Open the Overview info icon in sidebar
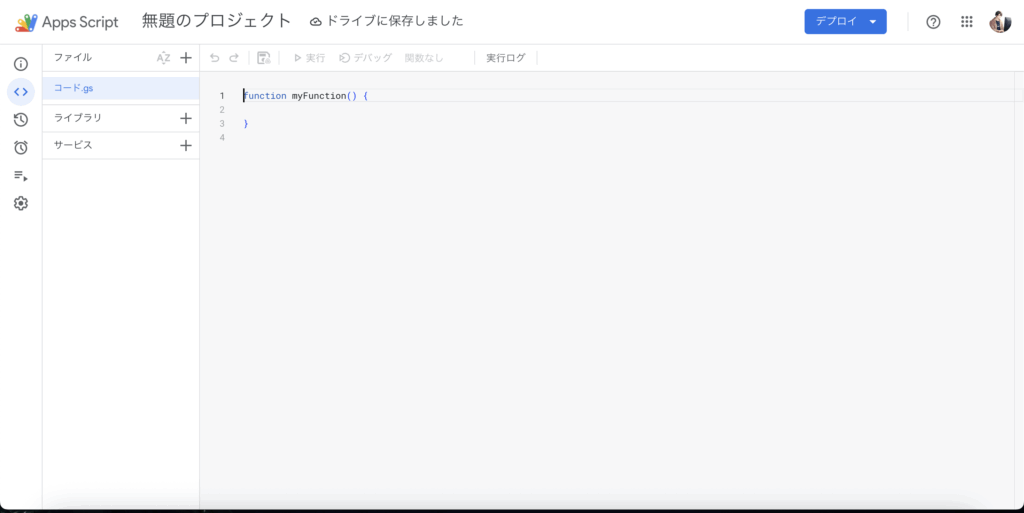Image resolution: width=1024 pixels, height=513 pixels. click(21, 64)
